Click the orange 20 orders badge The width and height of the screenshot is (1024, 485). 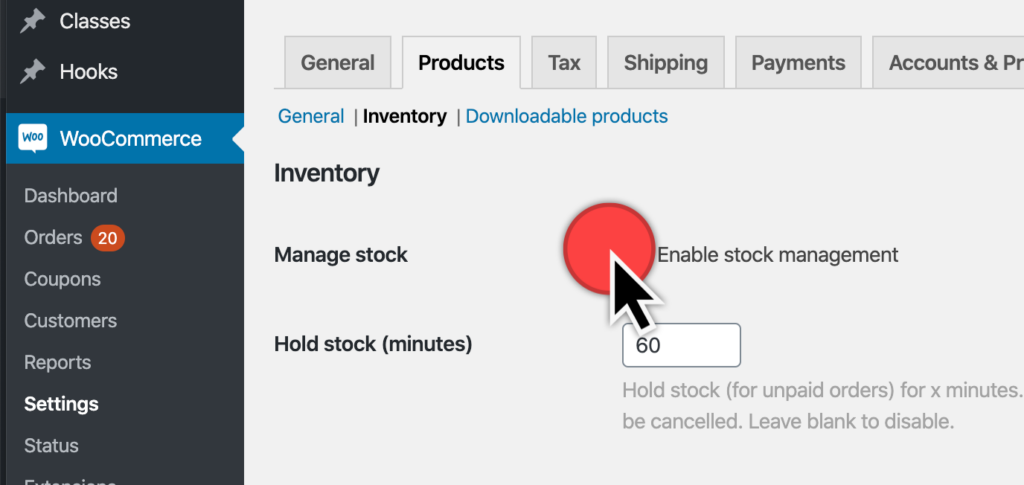tap(107, 238)
